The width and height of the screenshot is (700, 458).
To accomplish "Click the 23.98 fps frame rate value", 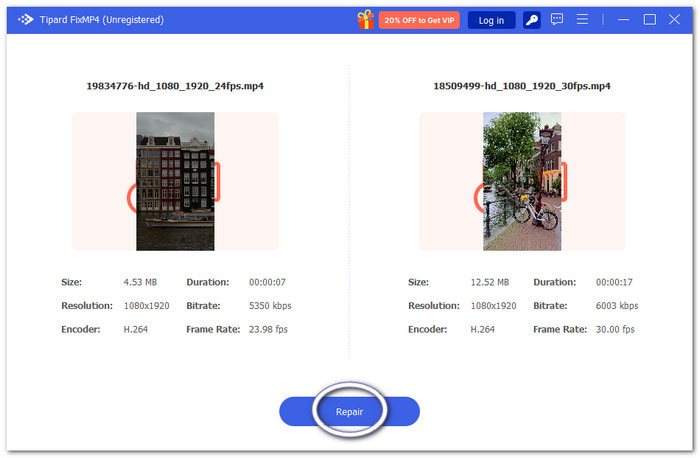I will click(268, 329).
